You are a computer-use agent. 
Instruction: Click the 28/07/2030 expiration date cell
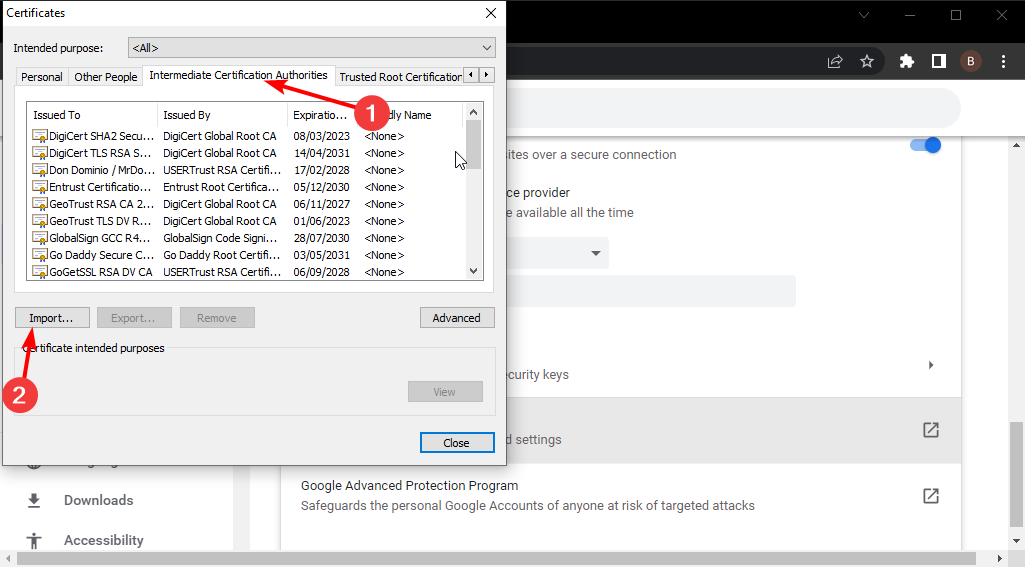pyautogui.click(x=322, y=238)
